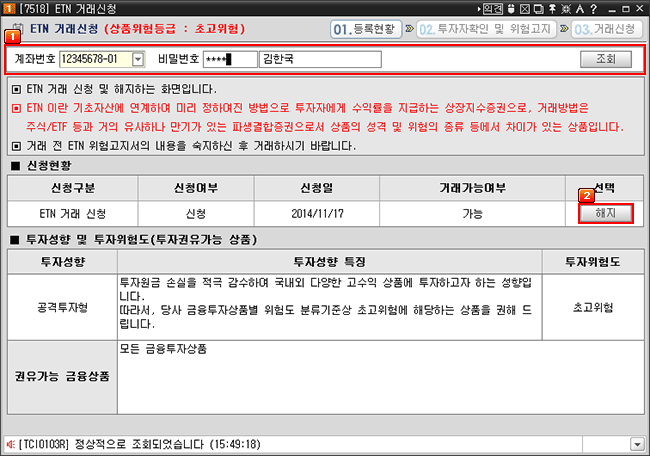Click the starburst icon in title bar
Viewport: 650px width, 456px height.
tap(566, 8)
